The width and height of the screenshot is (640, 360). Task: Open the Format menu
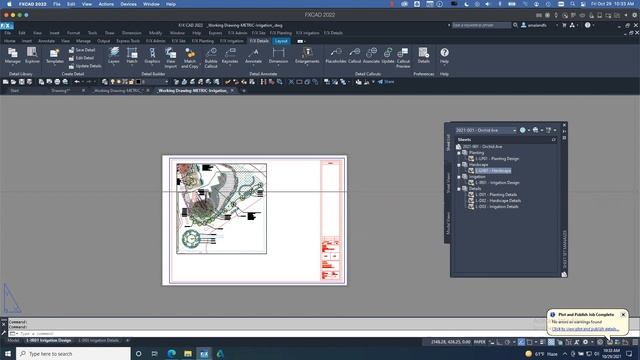tap(73, 33)
